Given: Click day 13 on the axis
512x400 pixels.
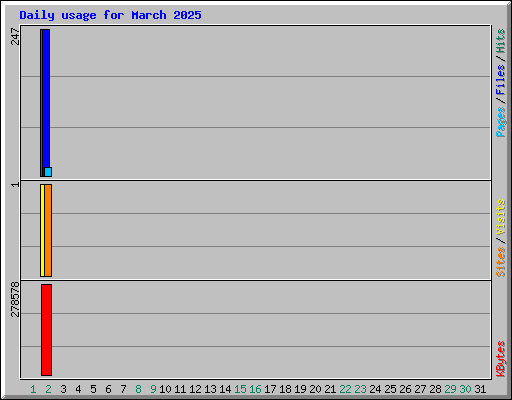Looking at the screenshot, I should pyautogui.click(x=210, y=389).
